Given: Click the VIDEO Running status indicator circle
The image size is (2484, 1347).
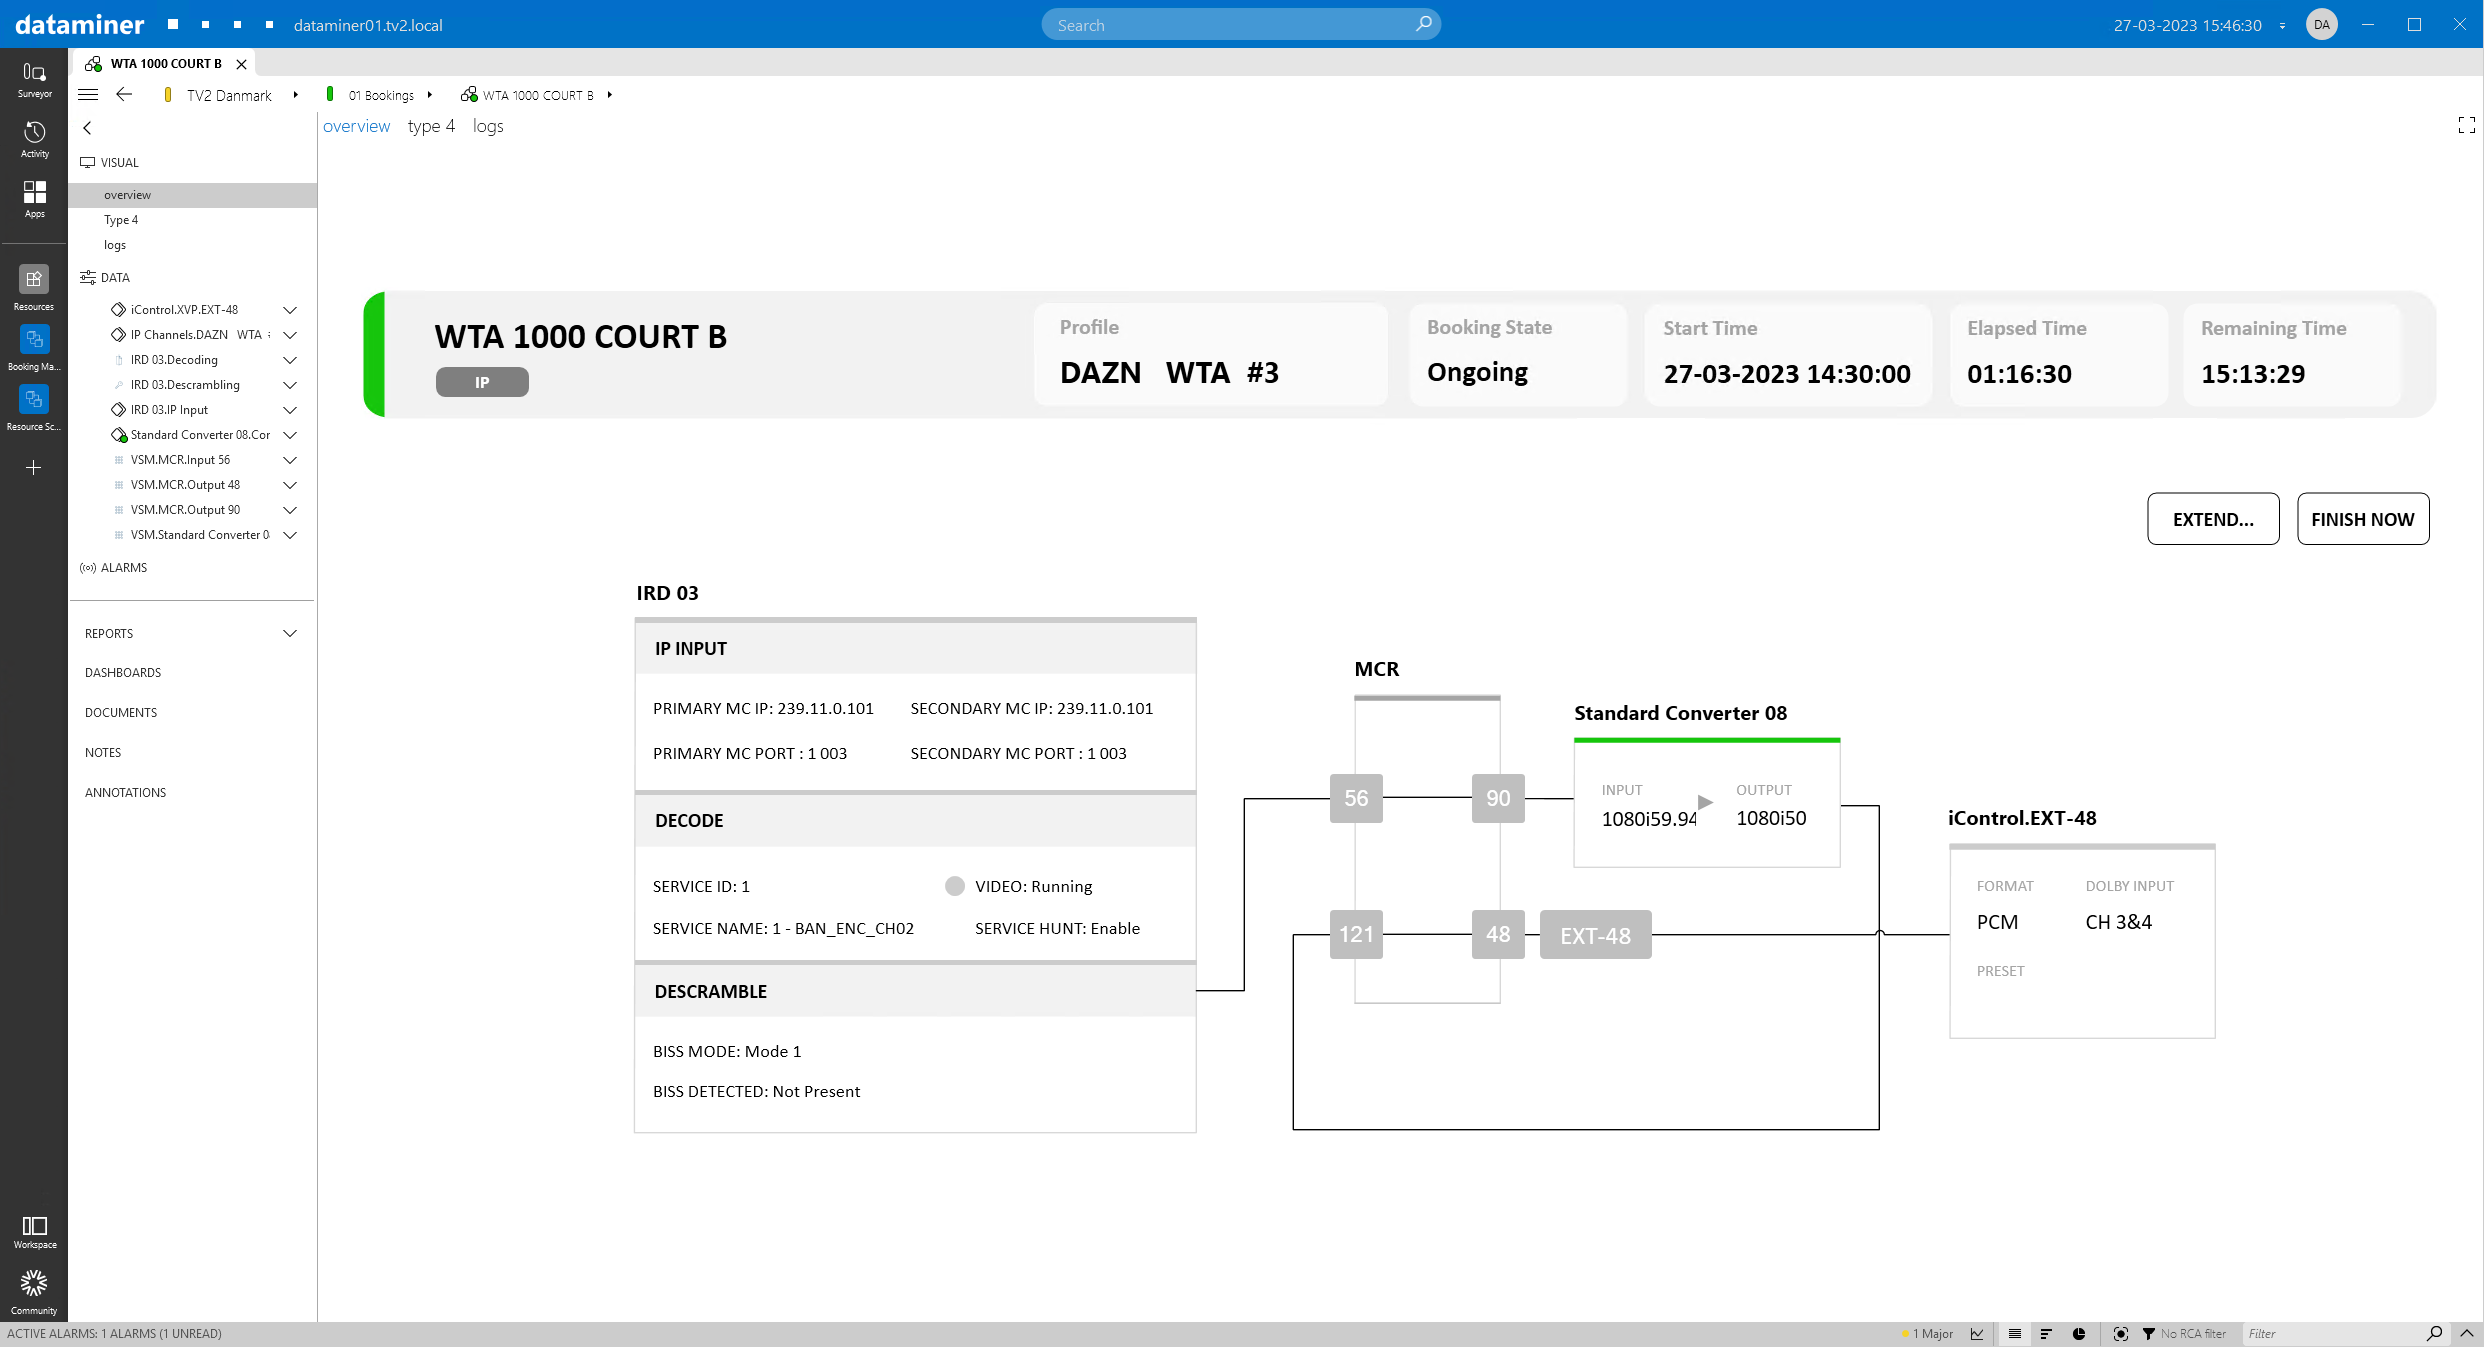Looking at the screenshot, I should tap(954, 886).
